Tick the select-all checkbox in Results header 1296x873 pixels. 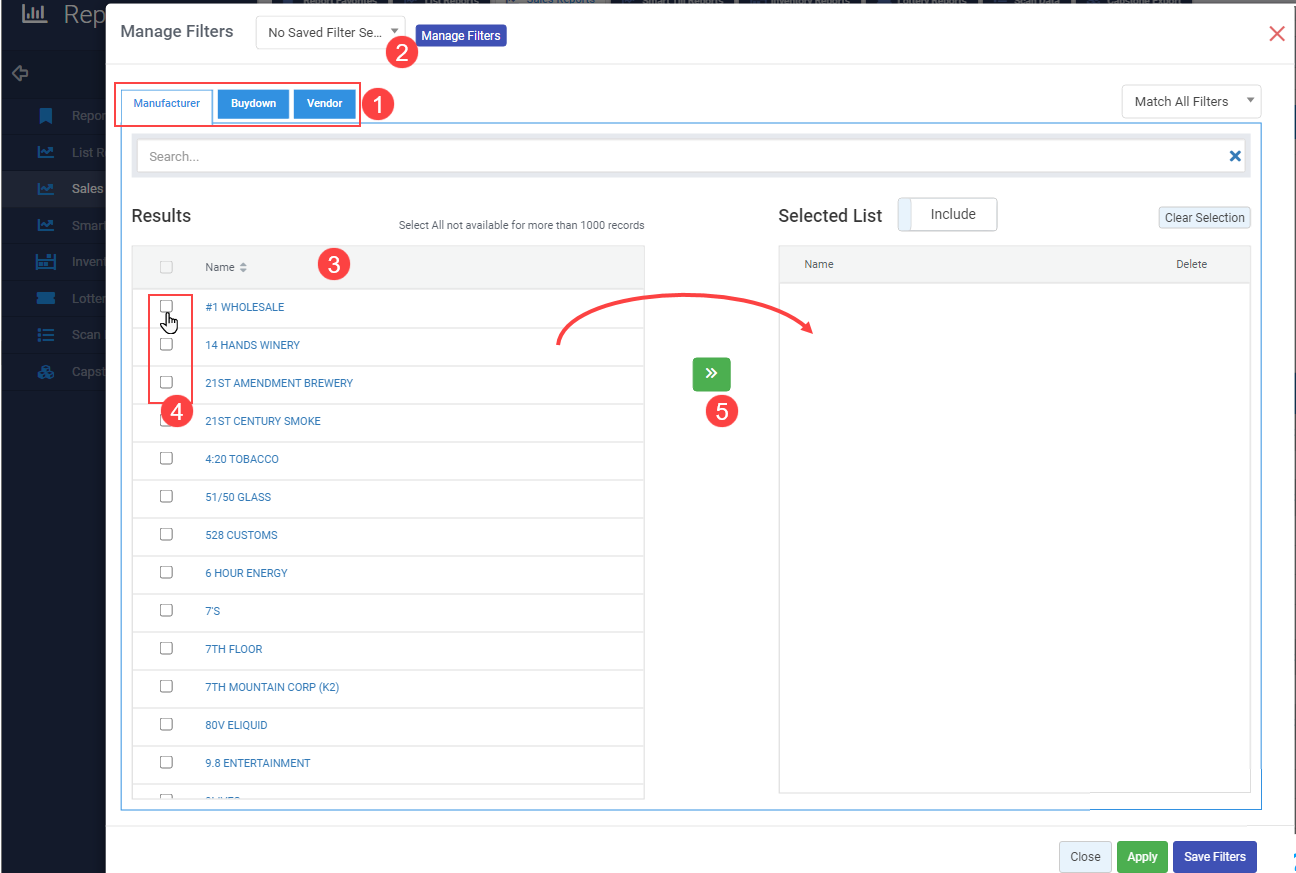[166, 267]
